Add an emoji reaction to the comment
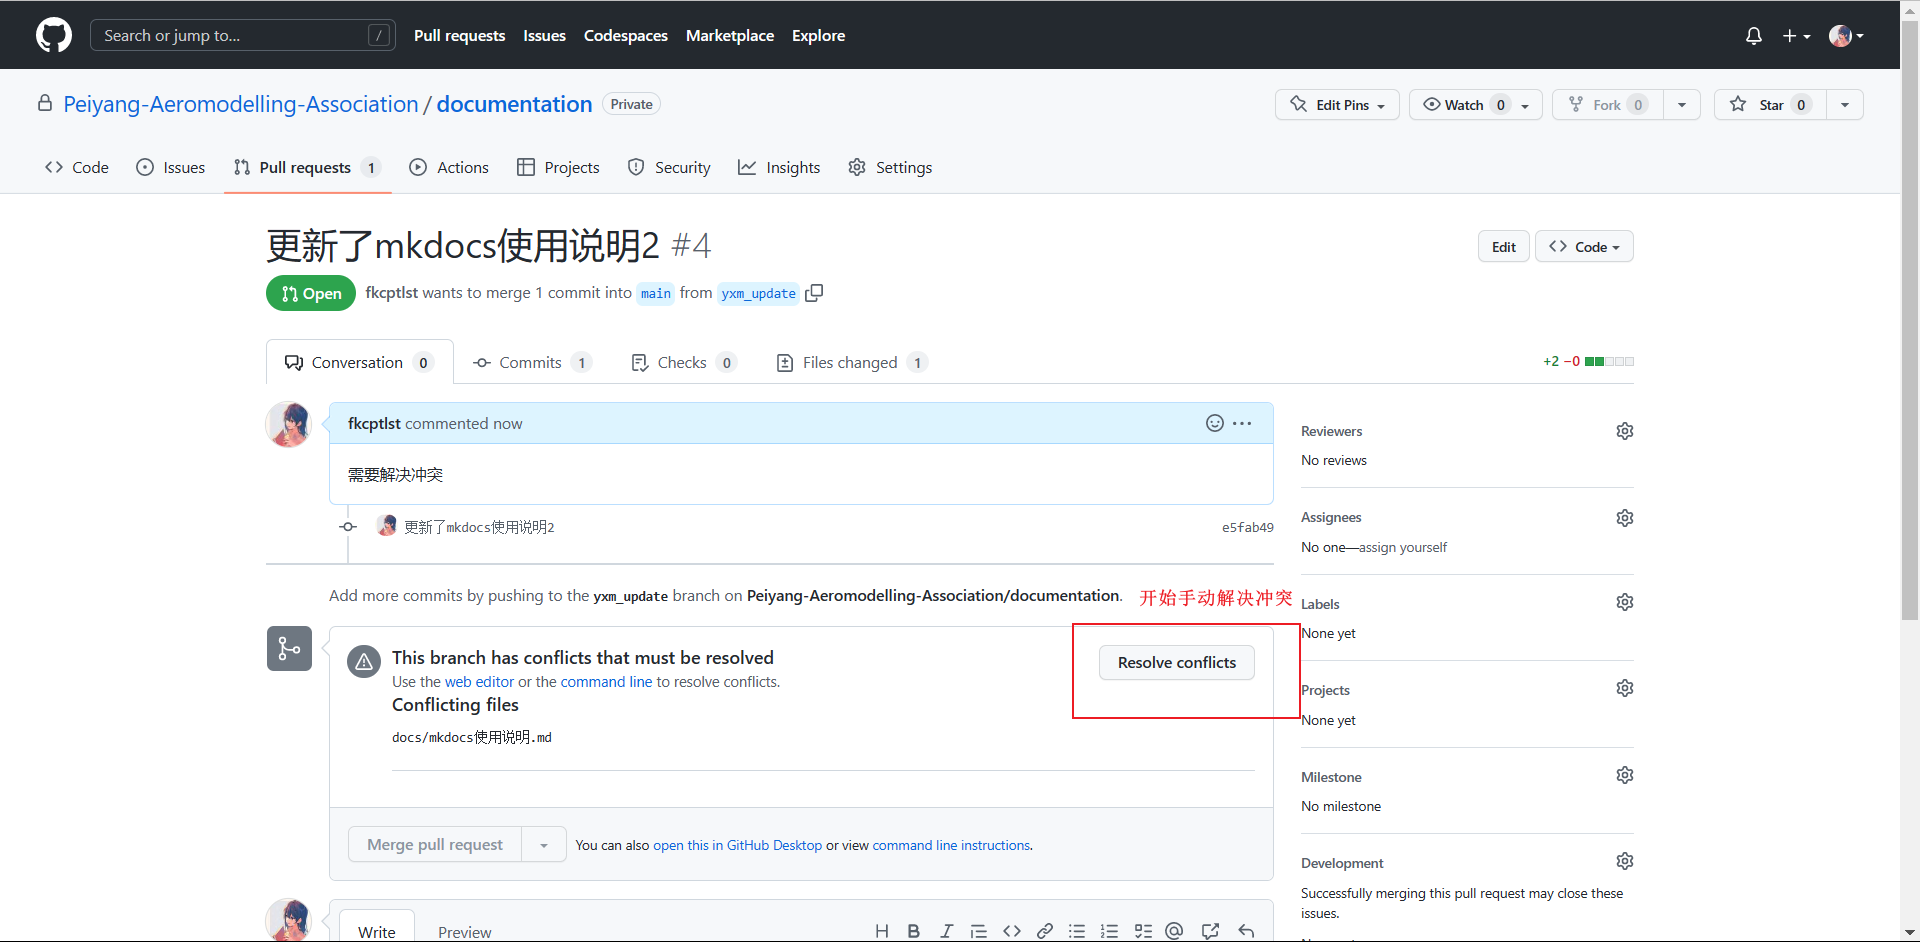The image size is (1920, 942). point(1214,423)
